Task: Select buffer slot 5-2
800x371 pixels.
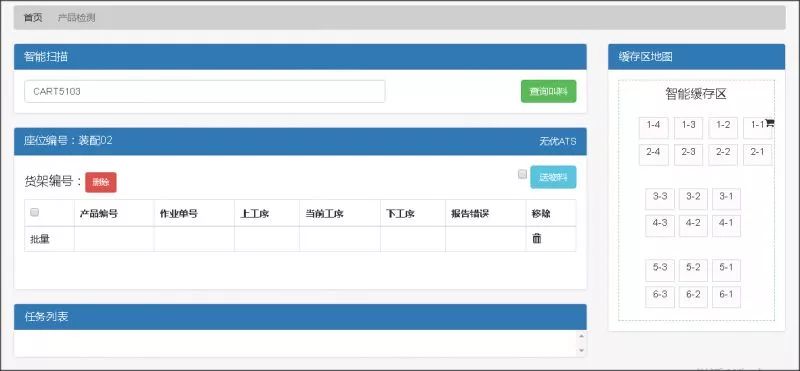Action: click(693, 270)
